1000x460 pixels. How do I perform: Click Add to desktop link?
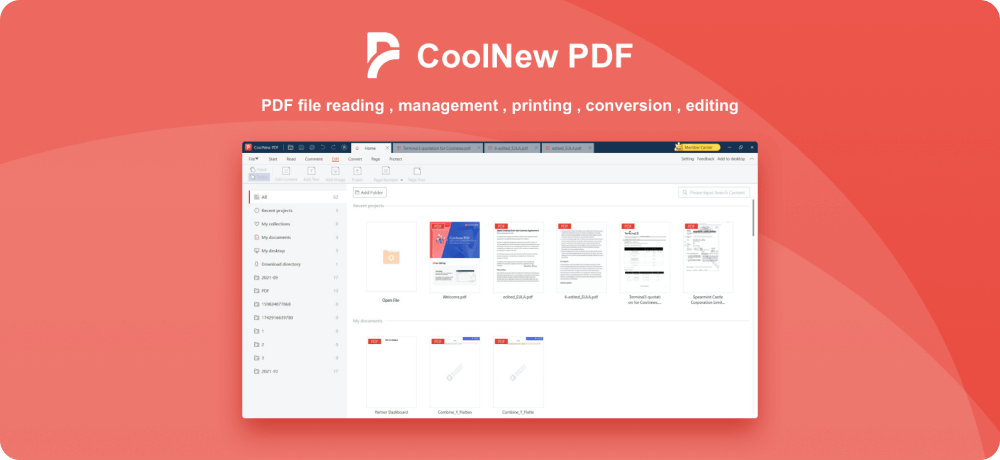pyautogui.click(x=731, y=159)
